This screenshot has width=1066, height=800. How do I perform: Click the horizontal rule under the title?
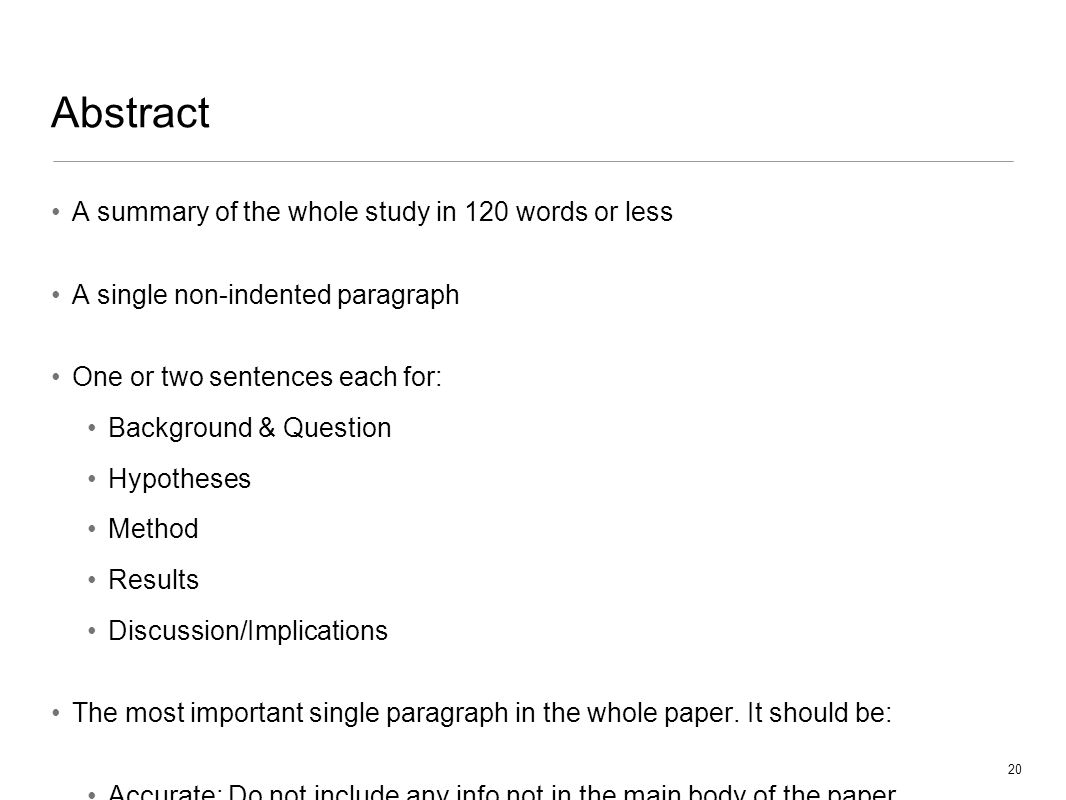pos(533,162)
